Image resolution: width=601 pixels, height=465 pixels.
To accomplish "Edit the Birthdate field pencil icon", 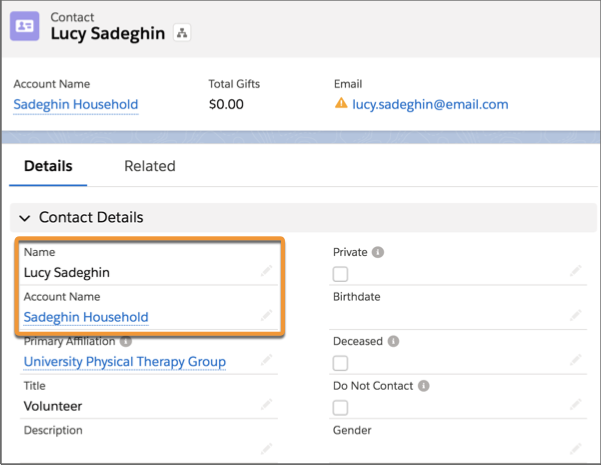I will pos(575,315).
